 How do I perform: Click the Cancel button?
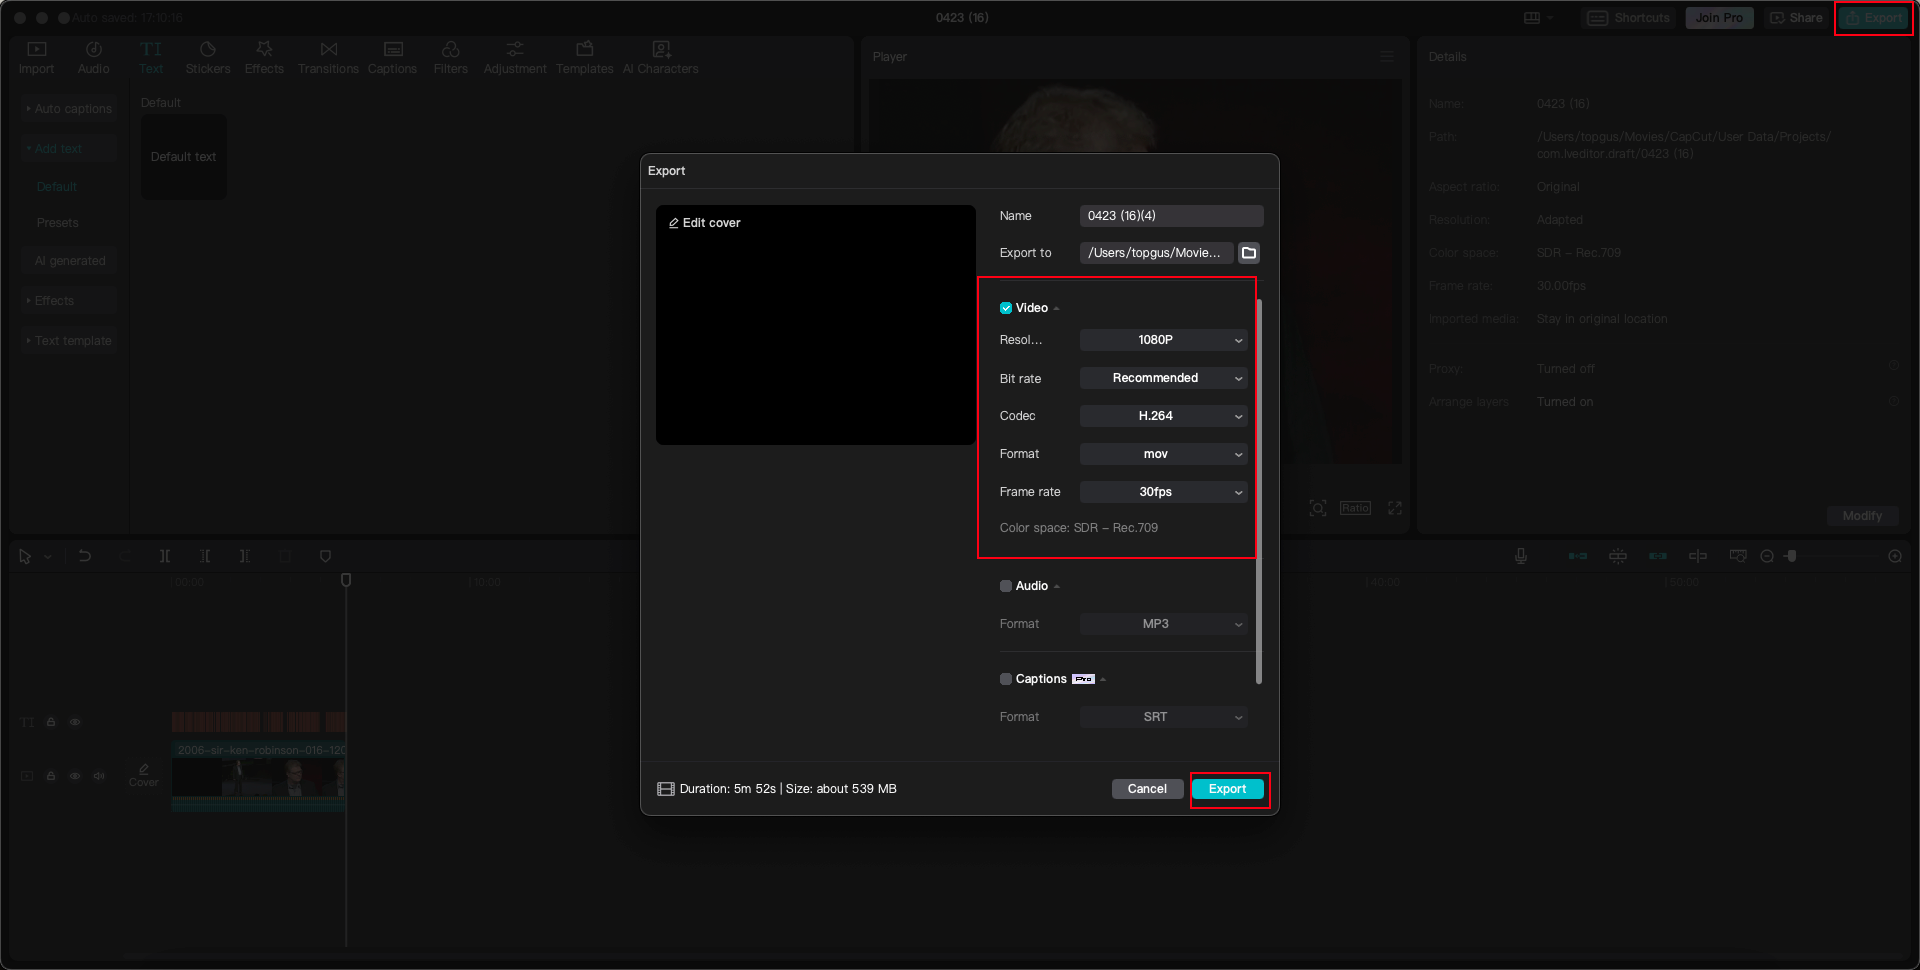pyautogui.click(x=1147, y=789)
